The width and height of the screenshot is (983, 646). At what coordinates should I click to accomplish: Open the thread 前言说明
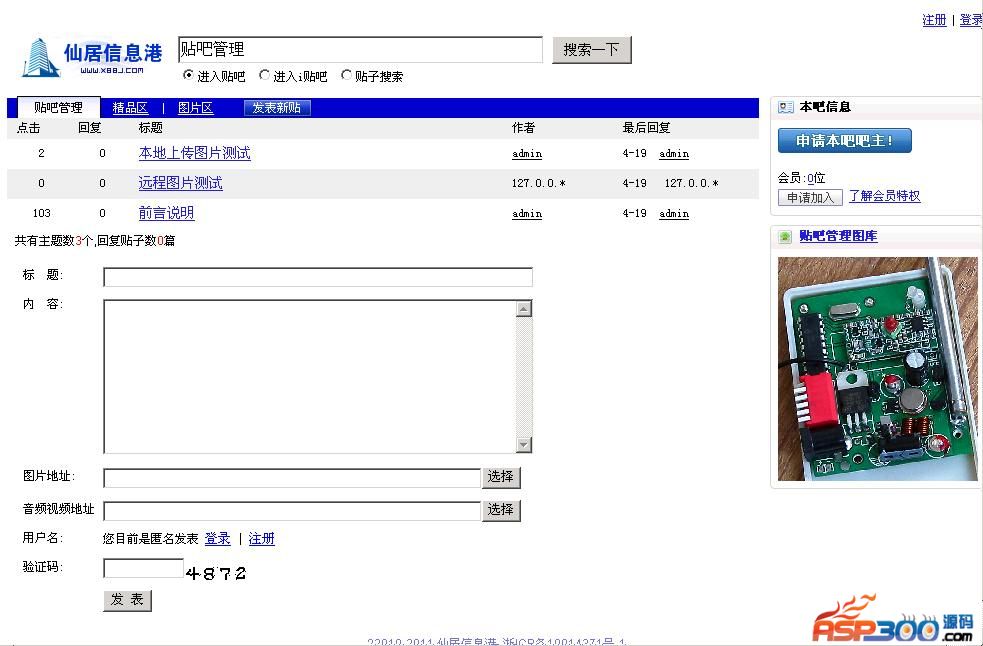click(x=166, y=213)
